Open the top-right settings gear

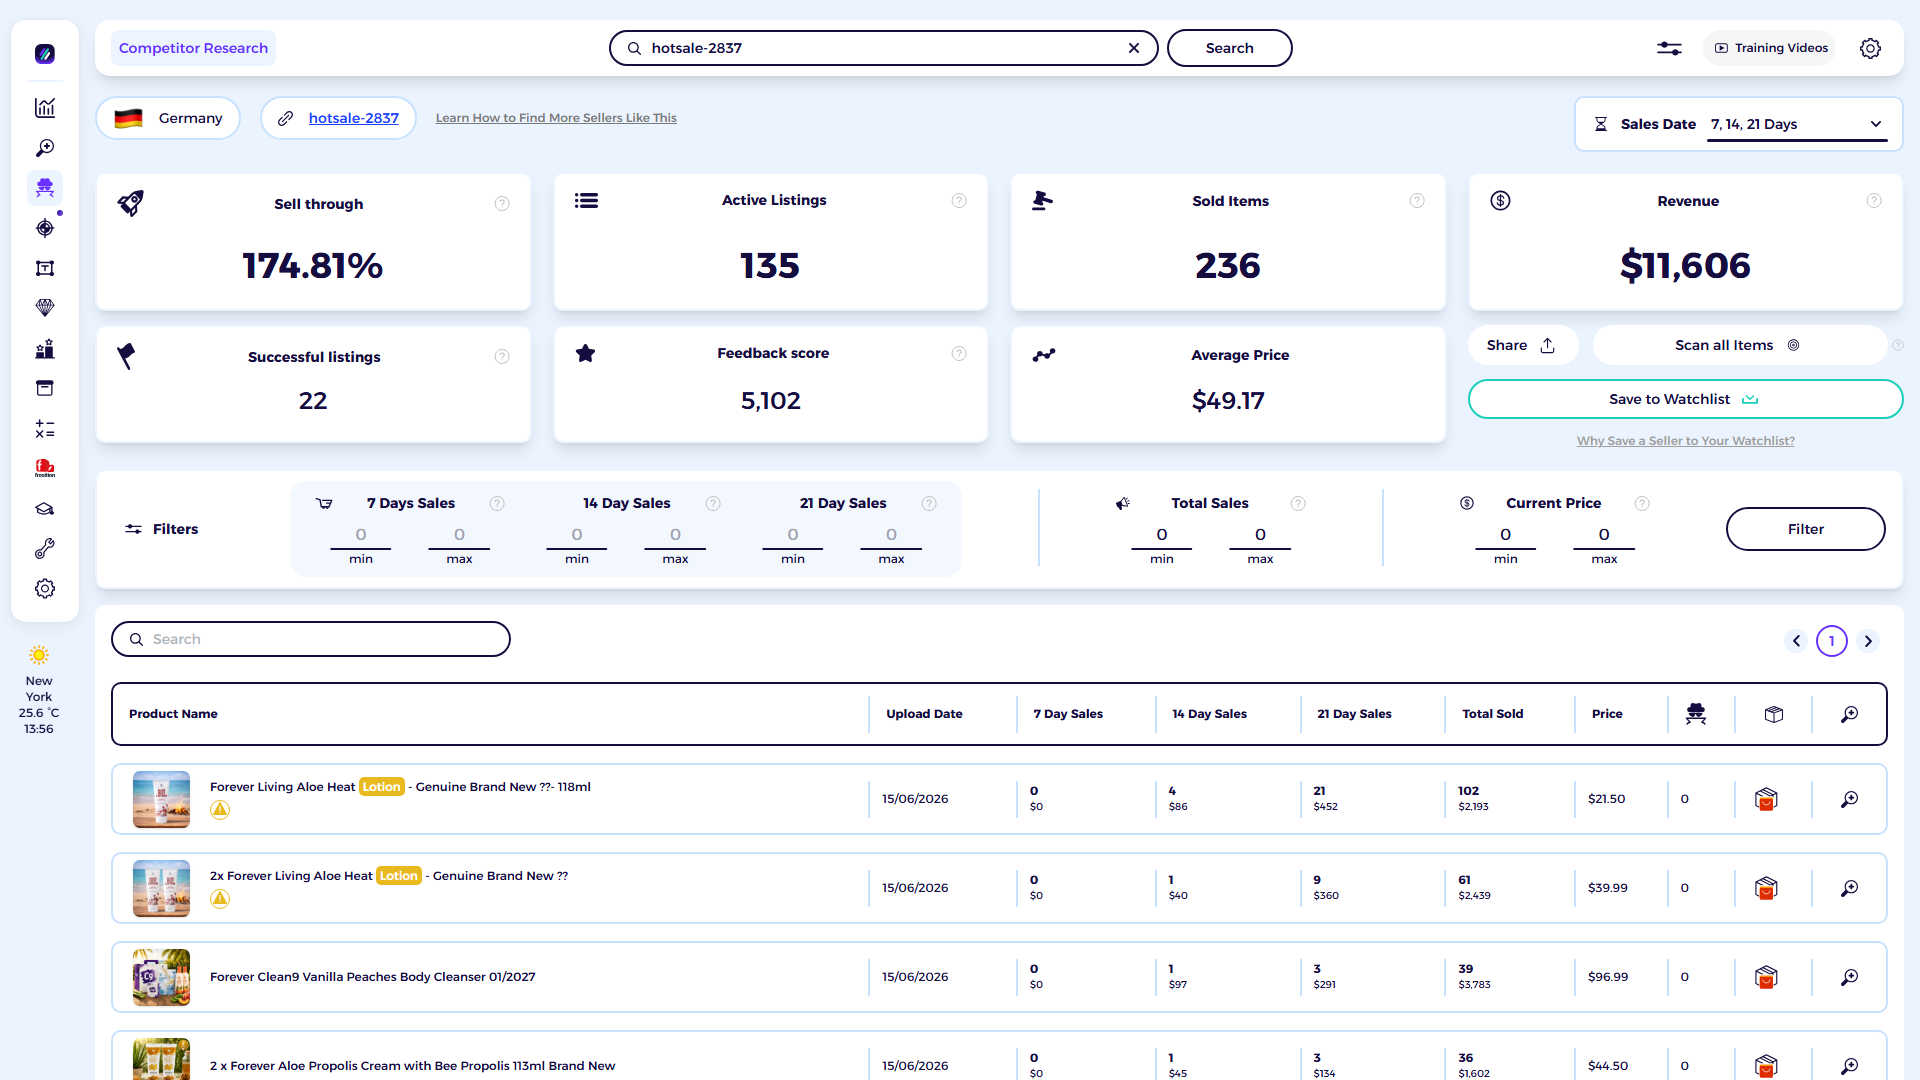coord(1870,48)
